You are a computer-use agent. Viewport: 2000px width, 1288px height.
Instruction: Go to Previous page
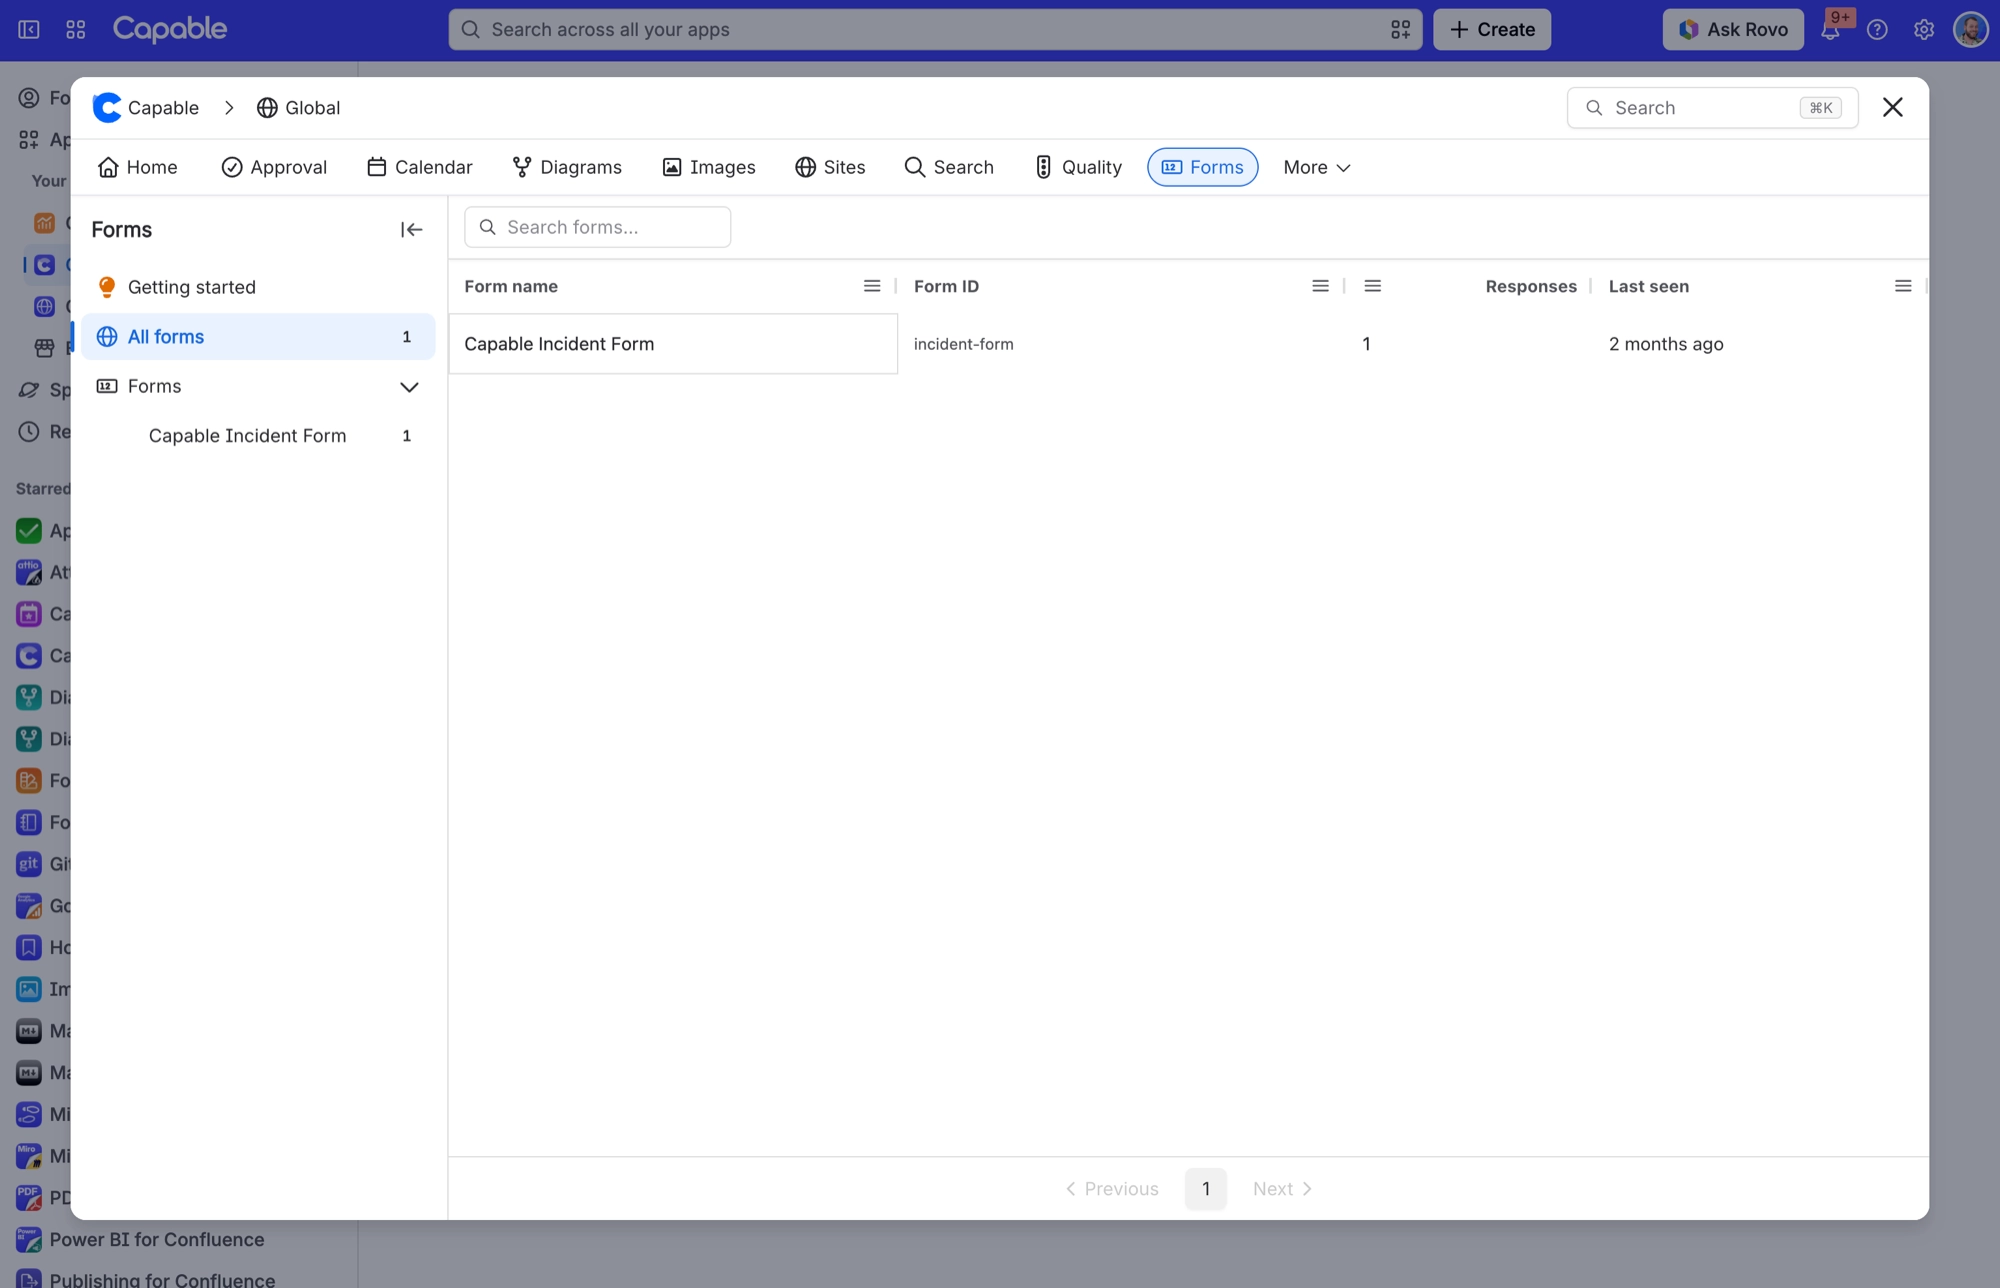(x=1112, y=1189)
